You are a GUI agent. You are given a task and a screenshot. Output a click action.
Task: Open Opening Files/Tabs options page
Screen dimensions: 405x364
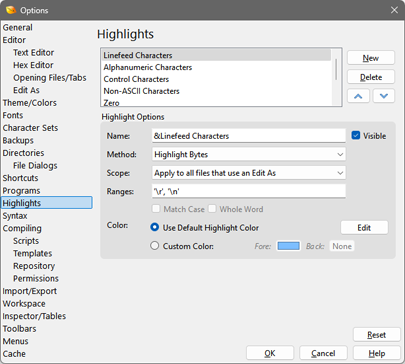pyautogui.click(x=50, y=78)
